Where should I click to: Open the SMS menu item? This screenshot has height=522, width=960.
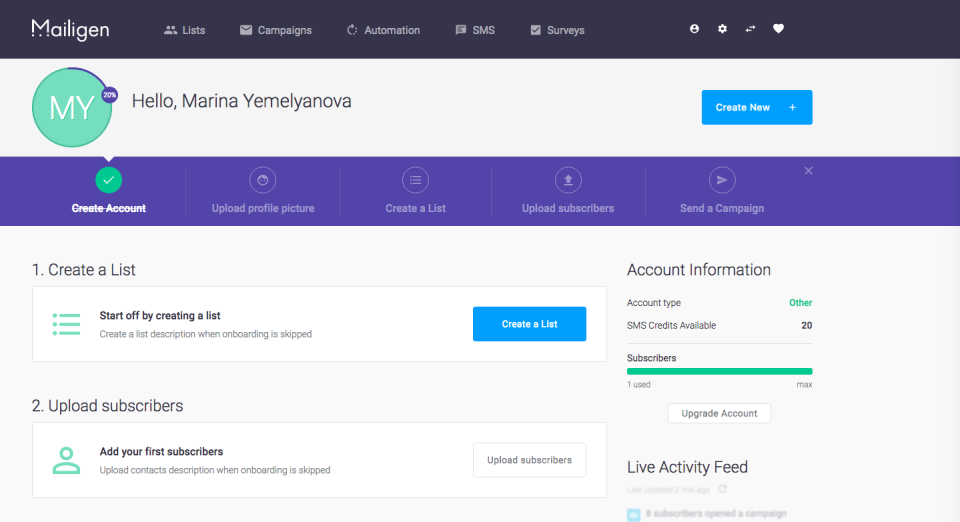point(475,30)
